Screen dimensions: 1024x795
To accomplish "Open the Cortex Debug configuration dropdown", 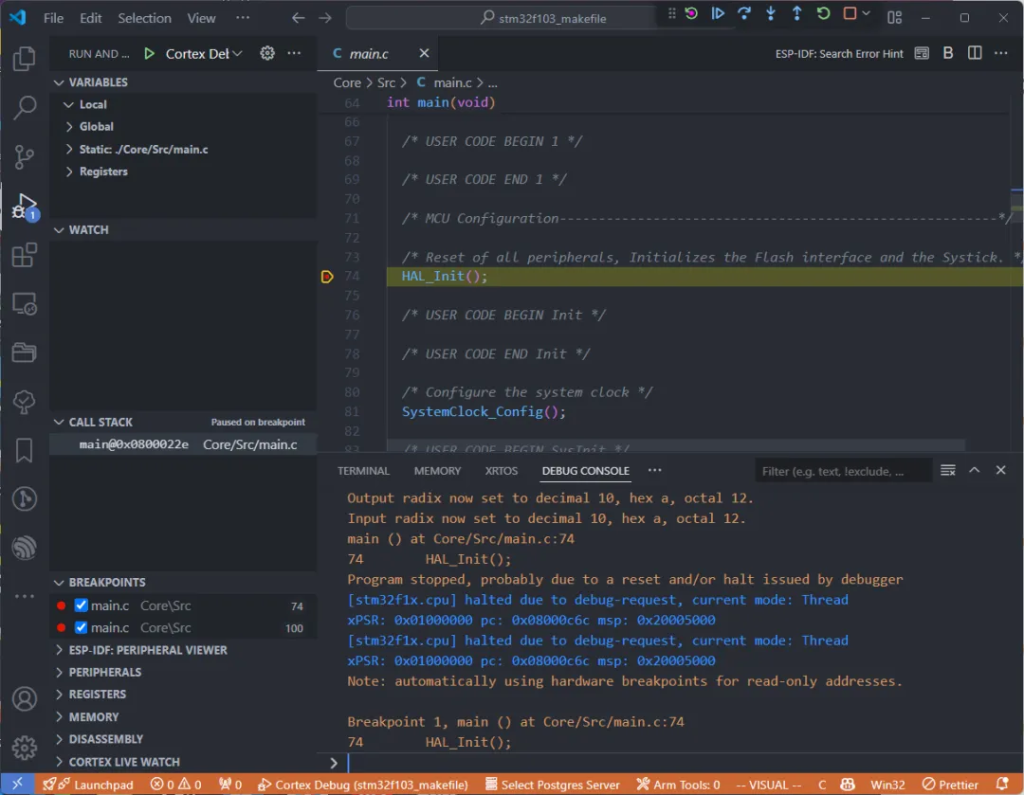I will coord(204,54).
